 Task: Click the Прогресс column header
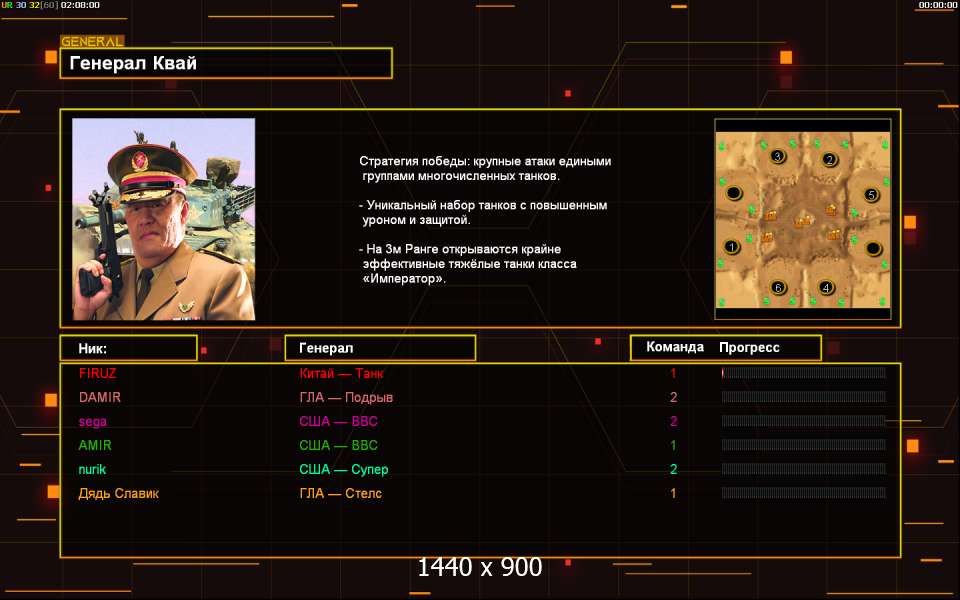[749, 348]
